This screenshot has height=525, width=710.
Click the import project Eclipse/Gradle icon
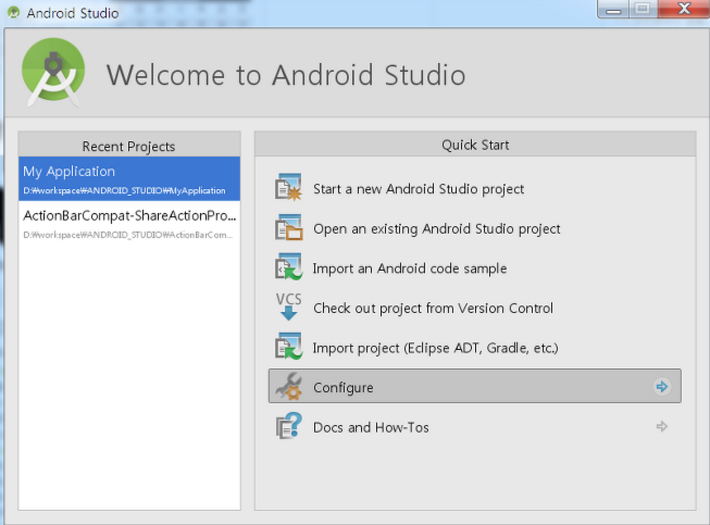(288, 347)
